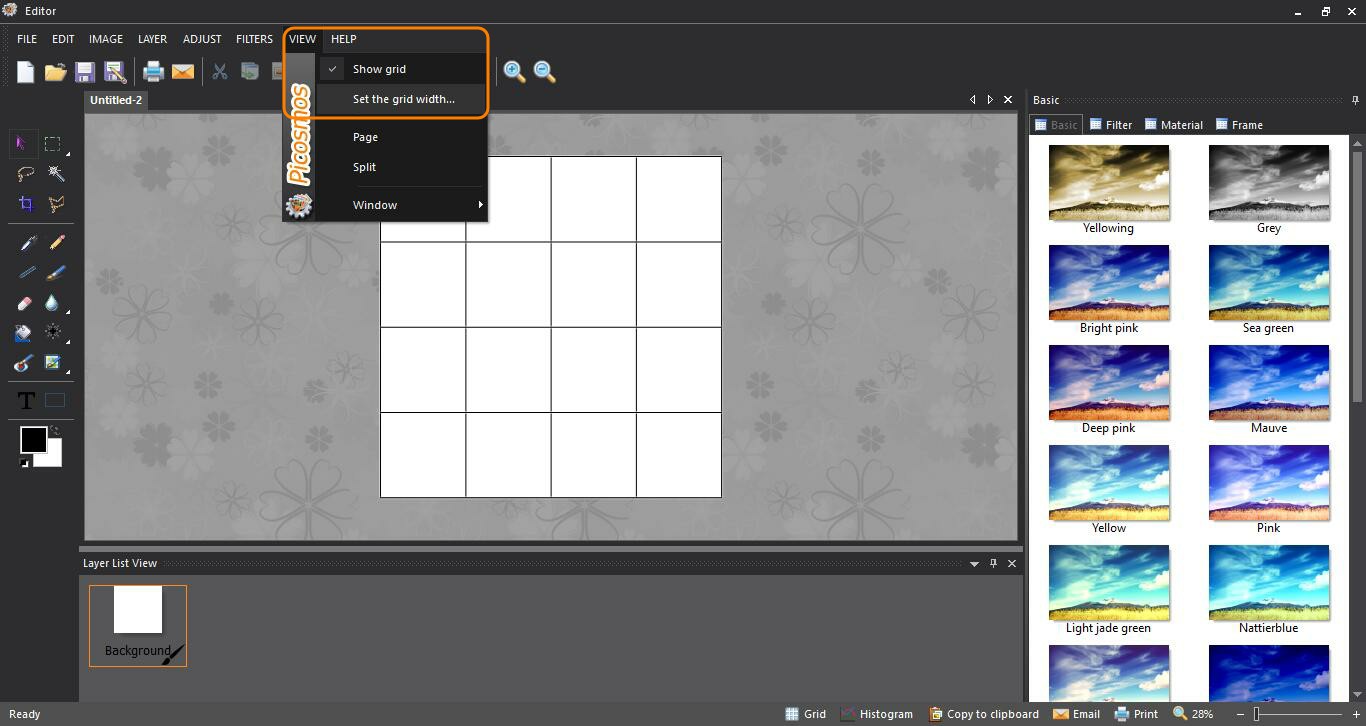Open Layer List View dropdown arrow

click(974, 564)
